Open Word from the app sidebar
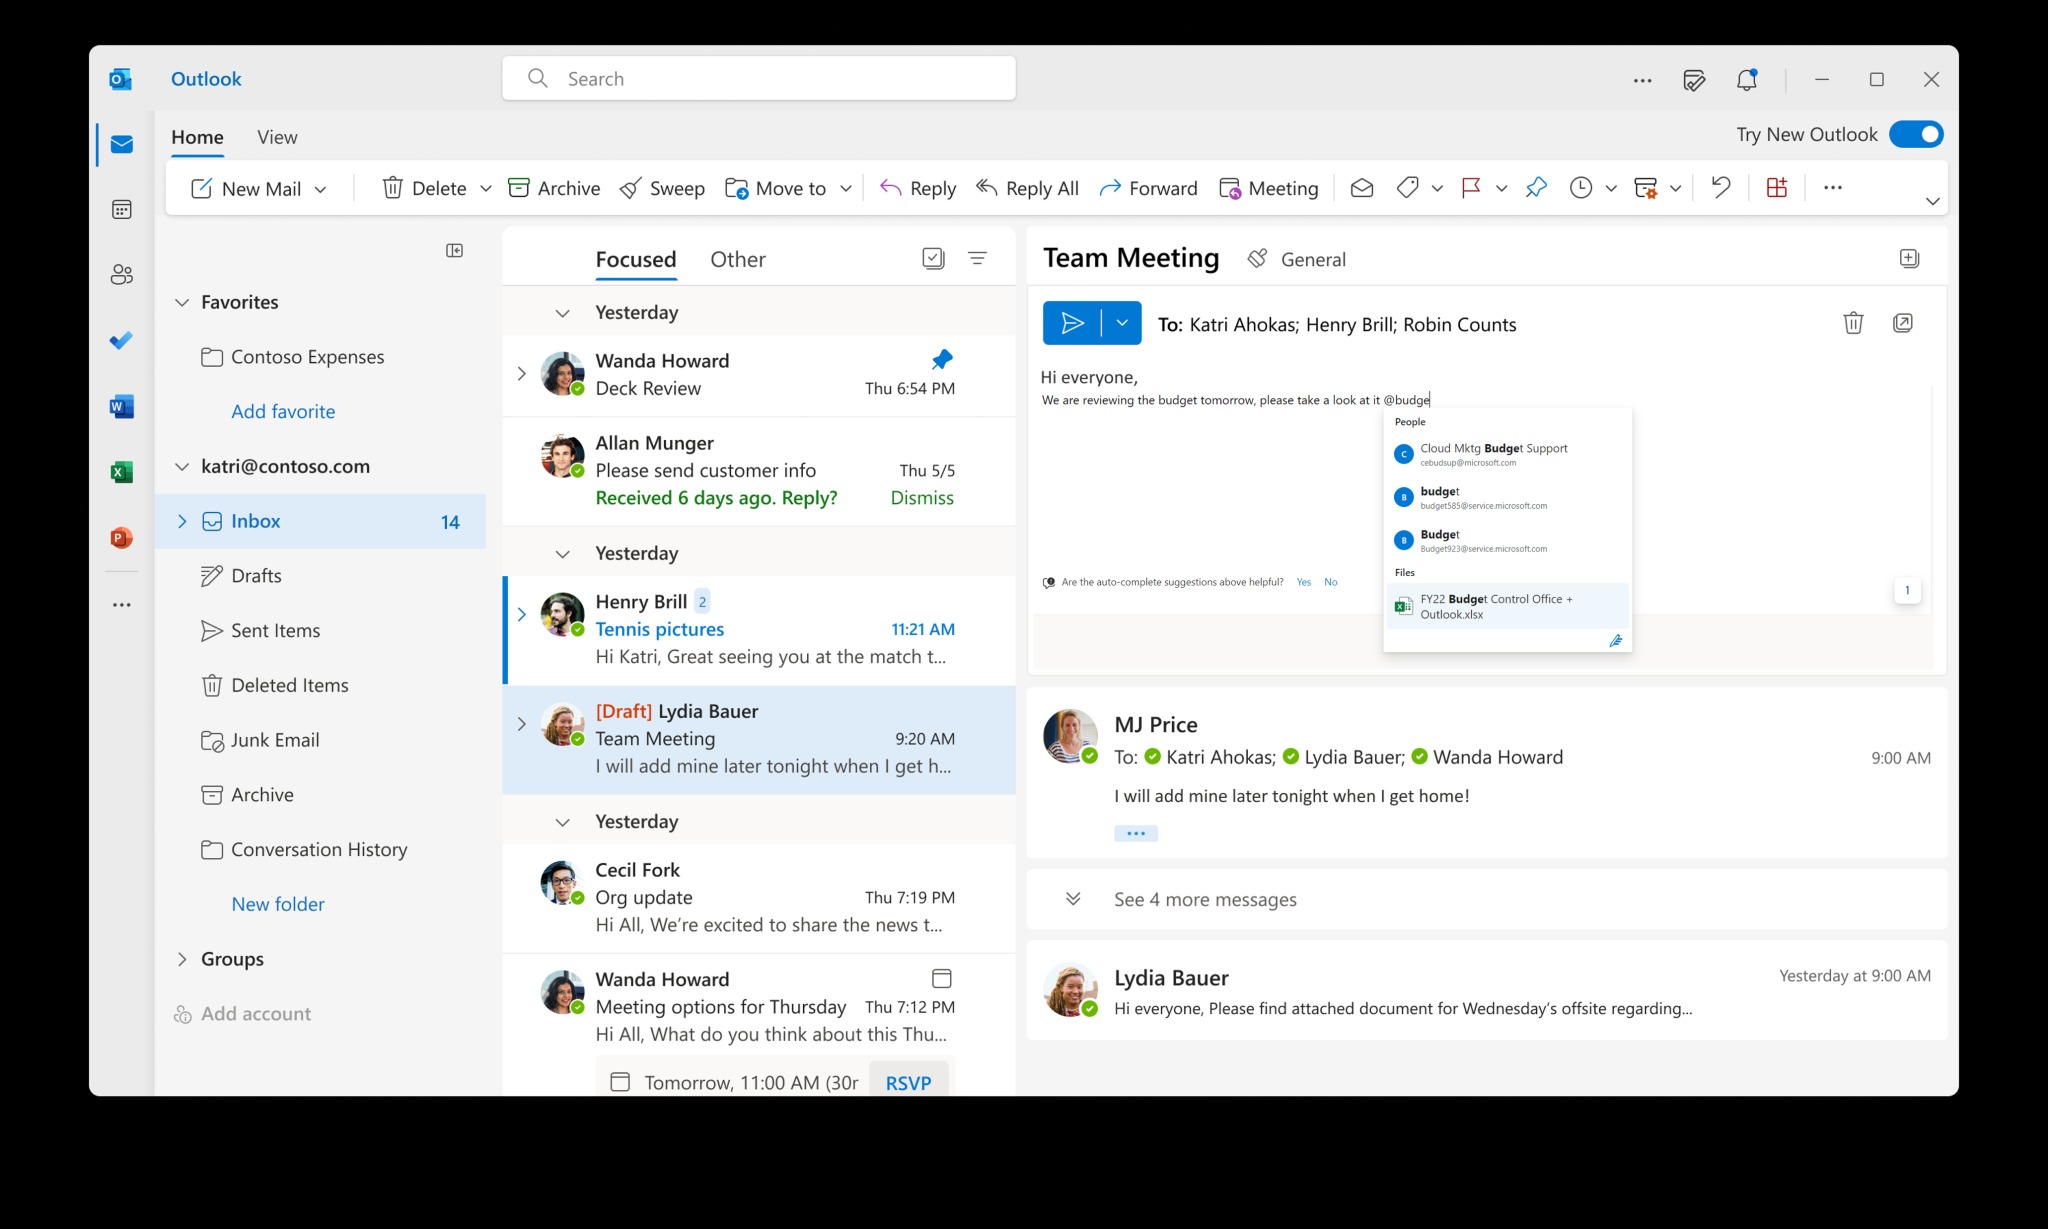 pos(121,406)
